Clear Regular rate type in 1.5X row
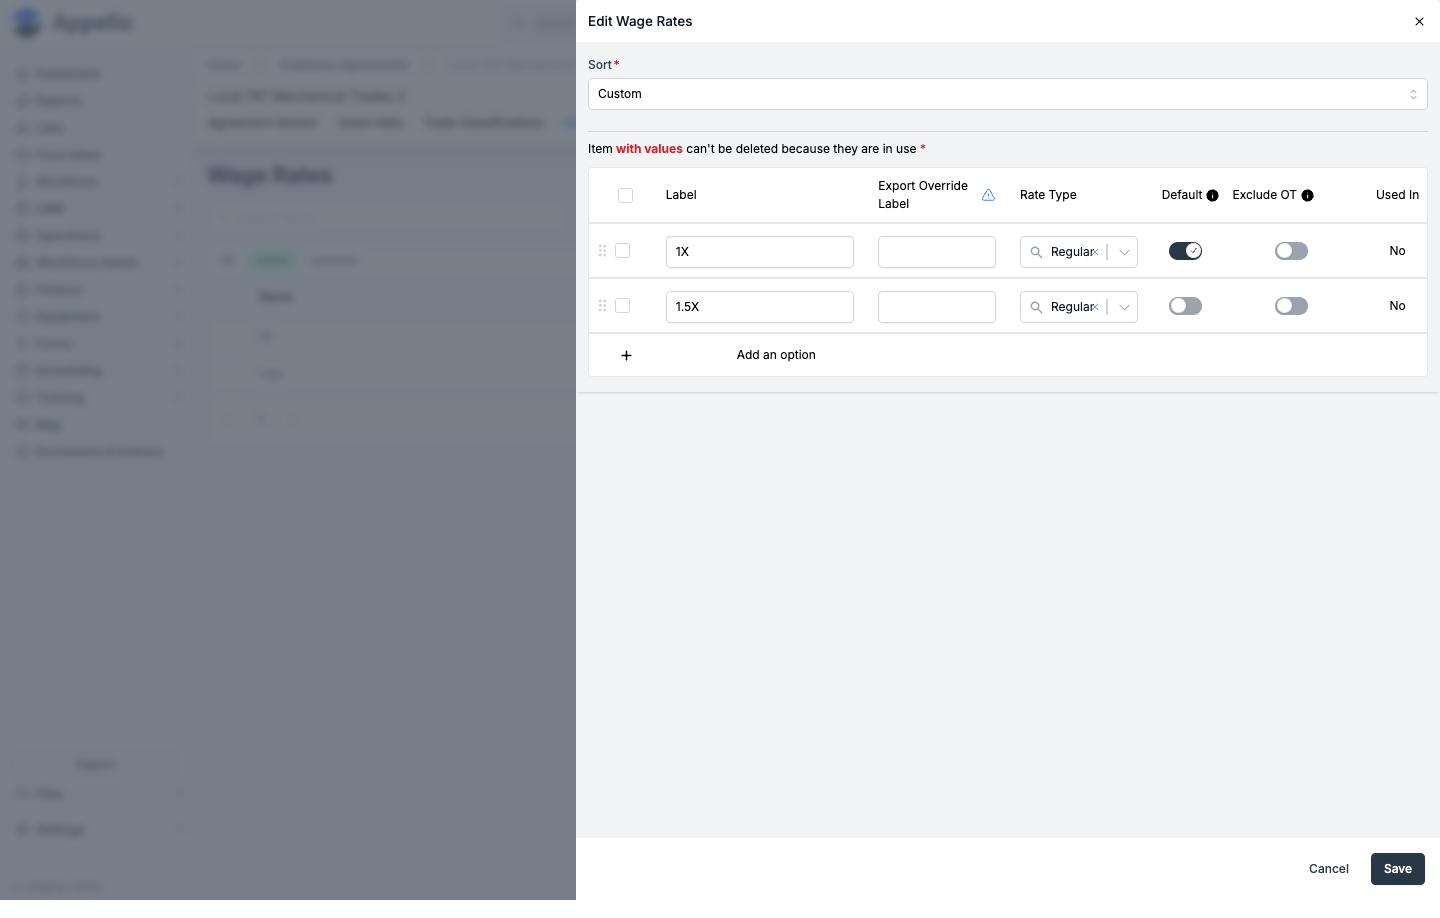 (x=1096, y=307)
